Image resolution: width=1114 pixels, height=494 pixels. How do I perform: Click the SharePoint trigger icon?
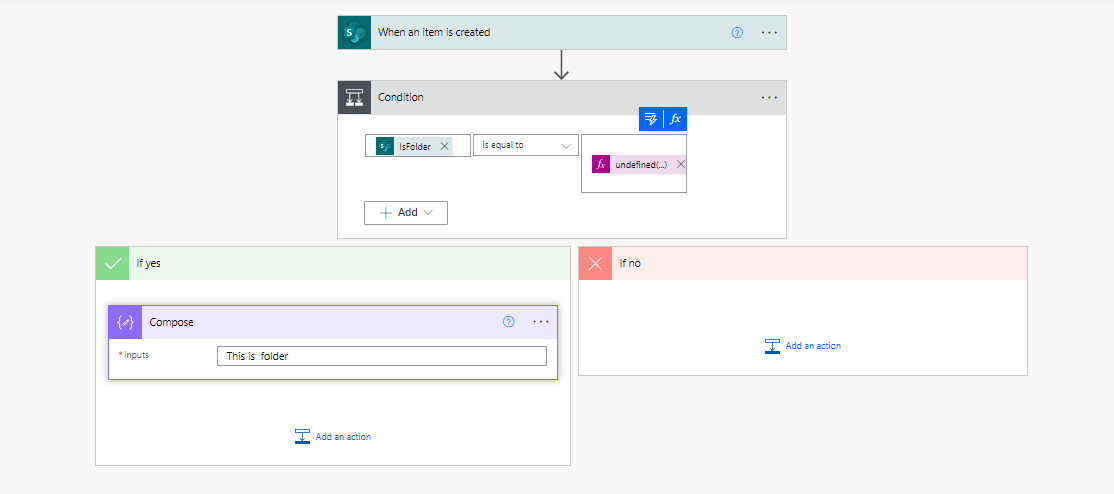[354, 32]
